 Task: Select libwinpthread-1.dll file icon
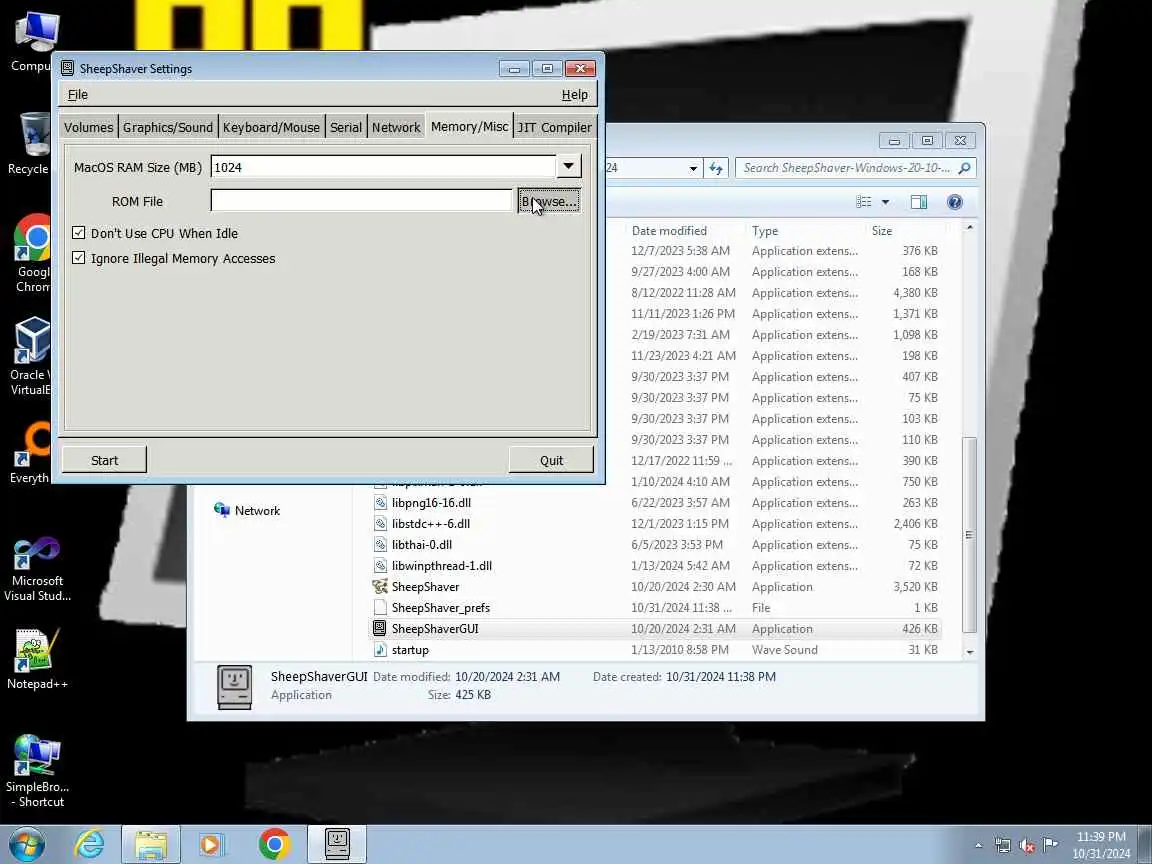click(x=380, y=566)
